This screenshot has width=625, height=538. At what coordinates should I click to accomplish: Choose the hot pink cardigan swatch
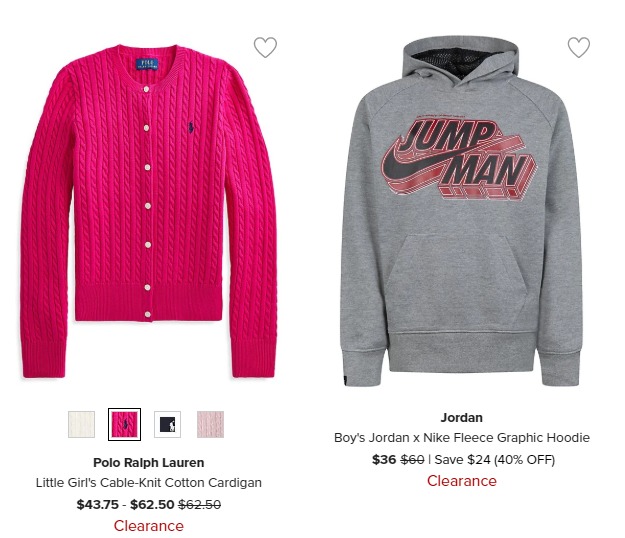(124, 424)
